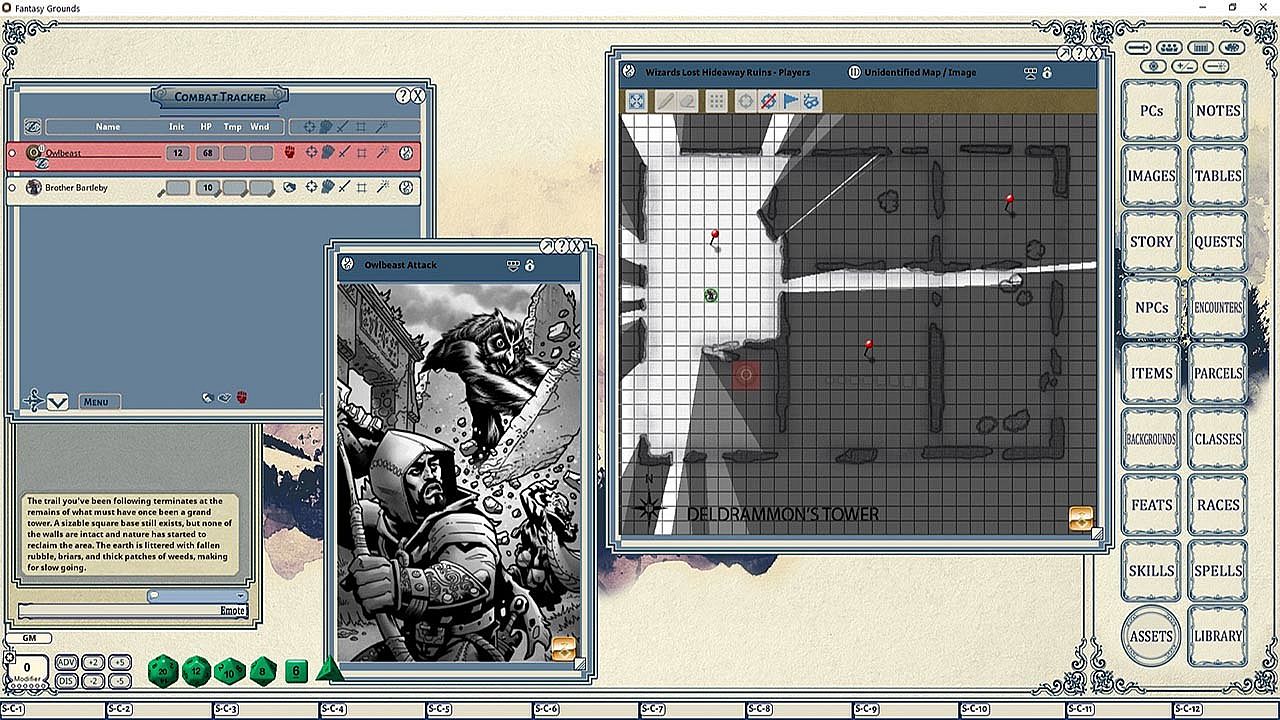Click the fit-to-window icon in map toolbar
Image resolution: width=1280 pixels, height=720 pixels.
(x=636, y=101)
